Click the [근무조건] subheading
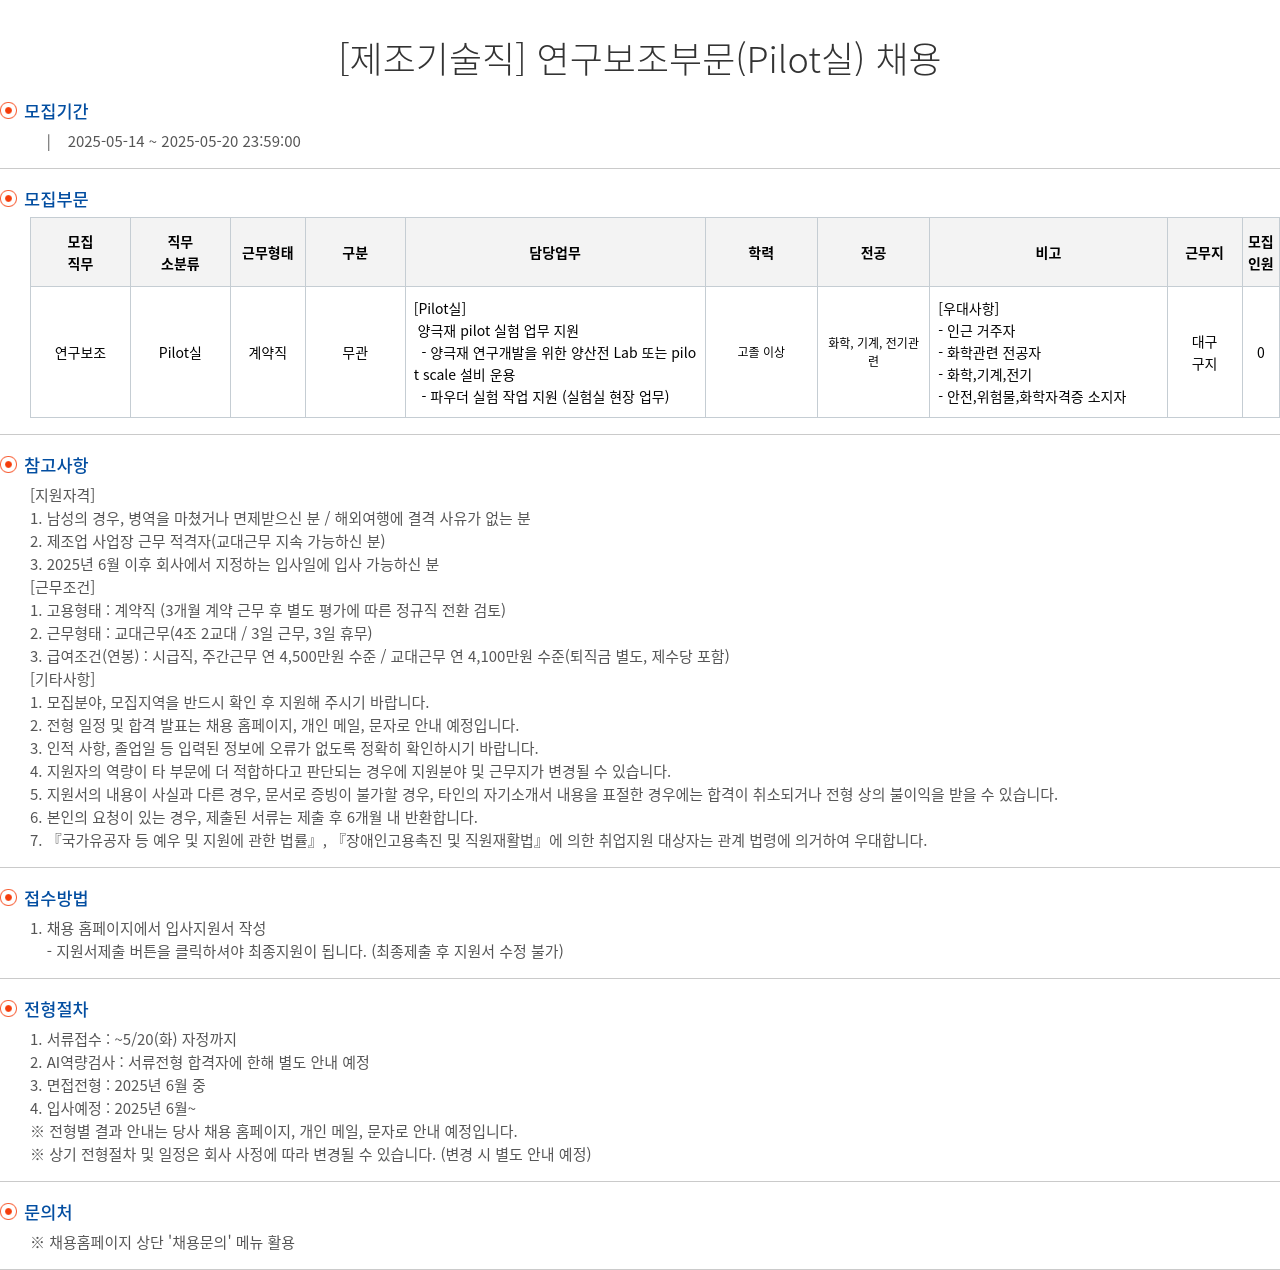Screen dimensions: 1280x1270 (63, 587)
